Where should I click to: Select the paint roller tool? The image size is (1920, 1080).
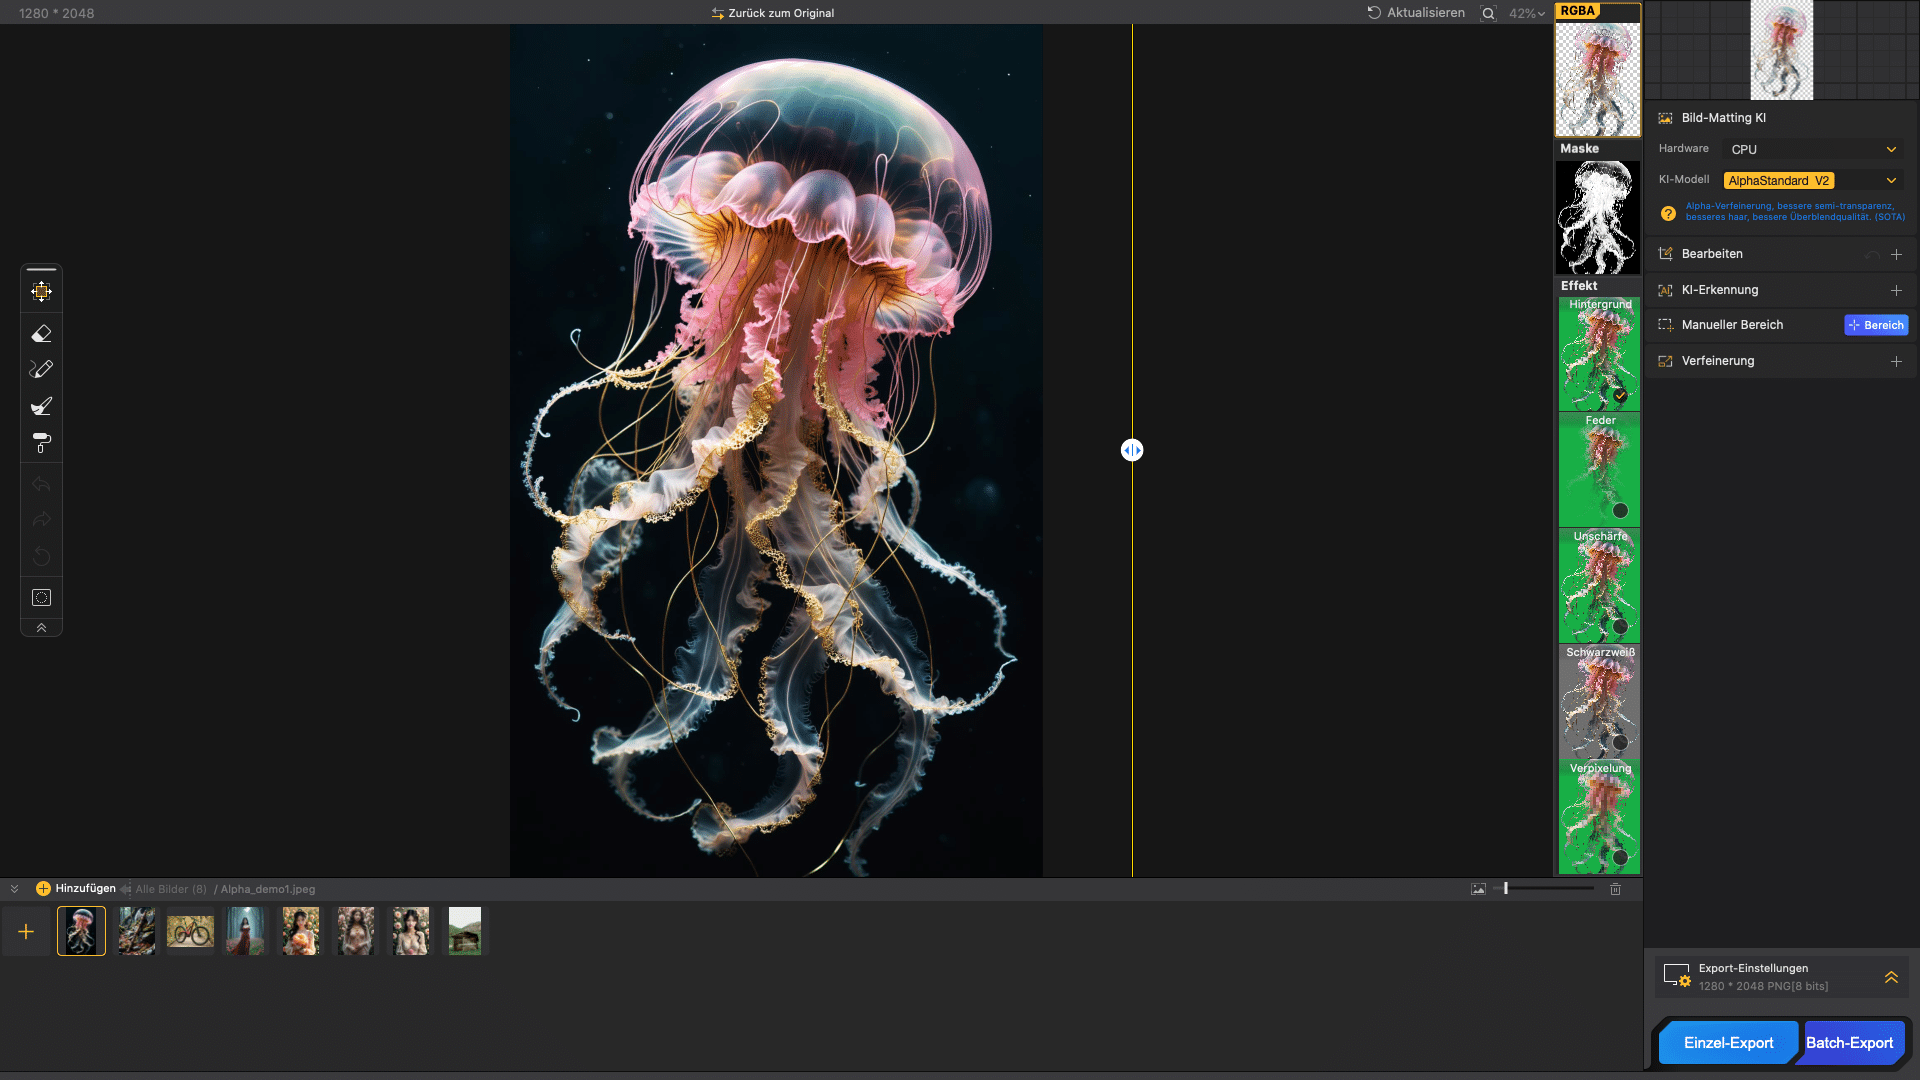(41, 442)
